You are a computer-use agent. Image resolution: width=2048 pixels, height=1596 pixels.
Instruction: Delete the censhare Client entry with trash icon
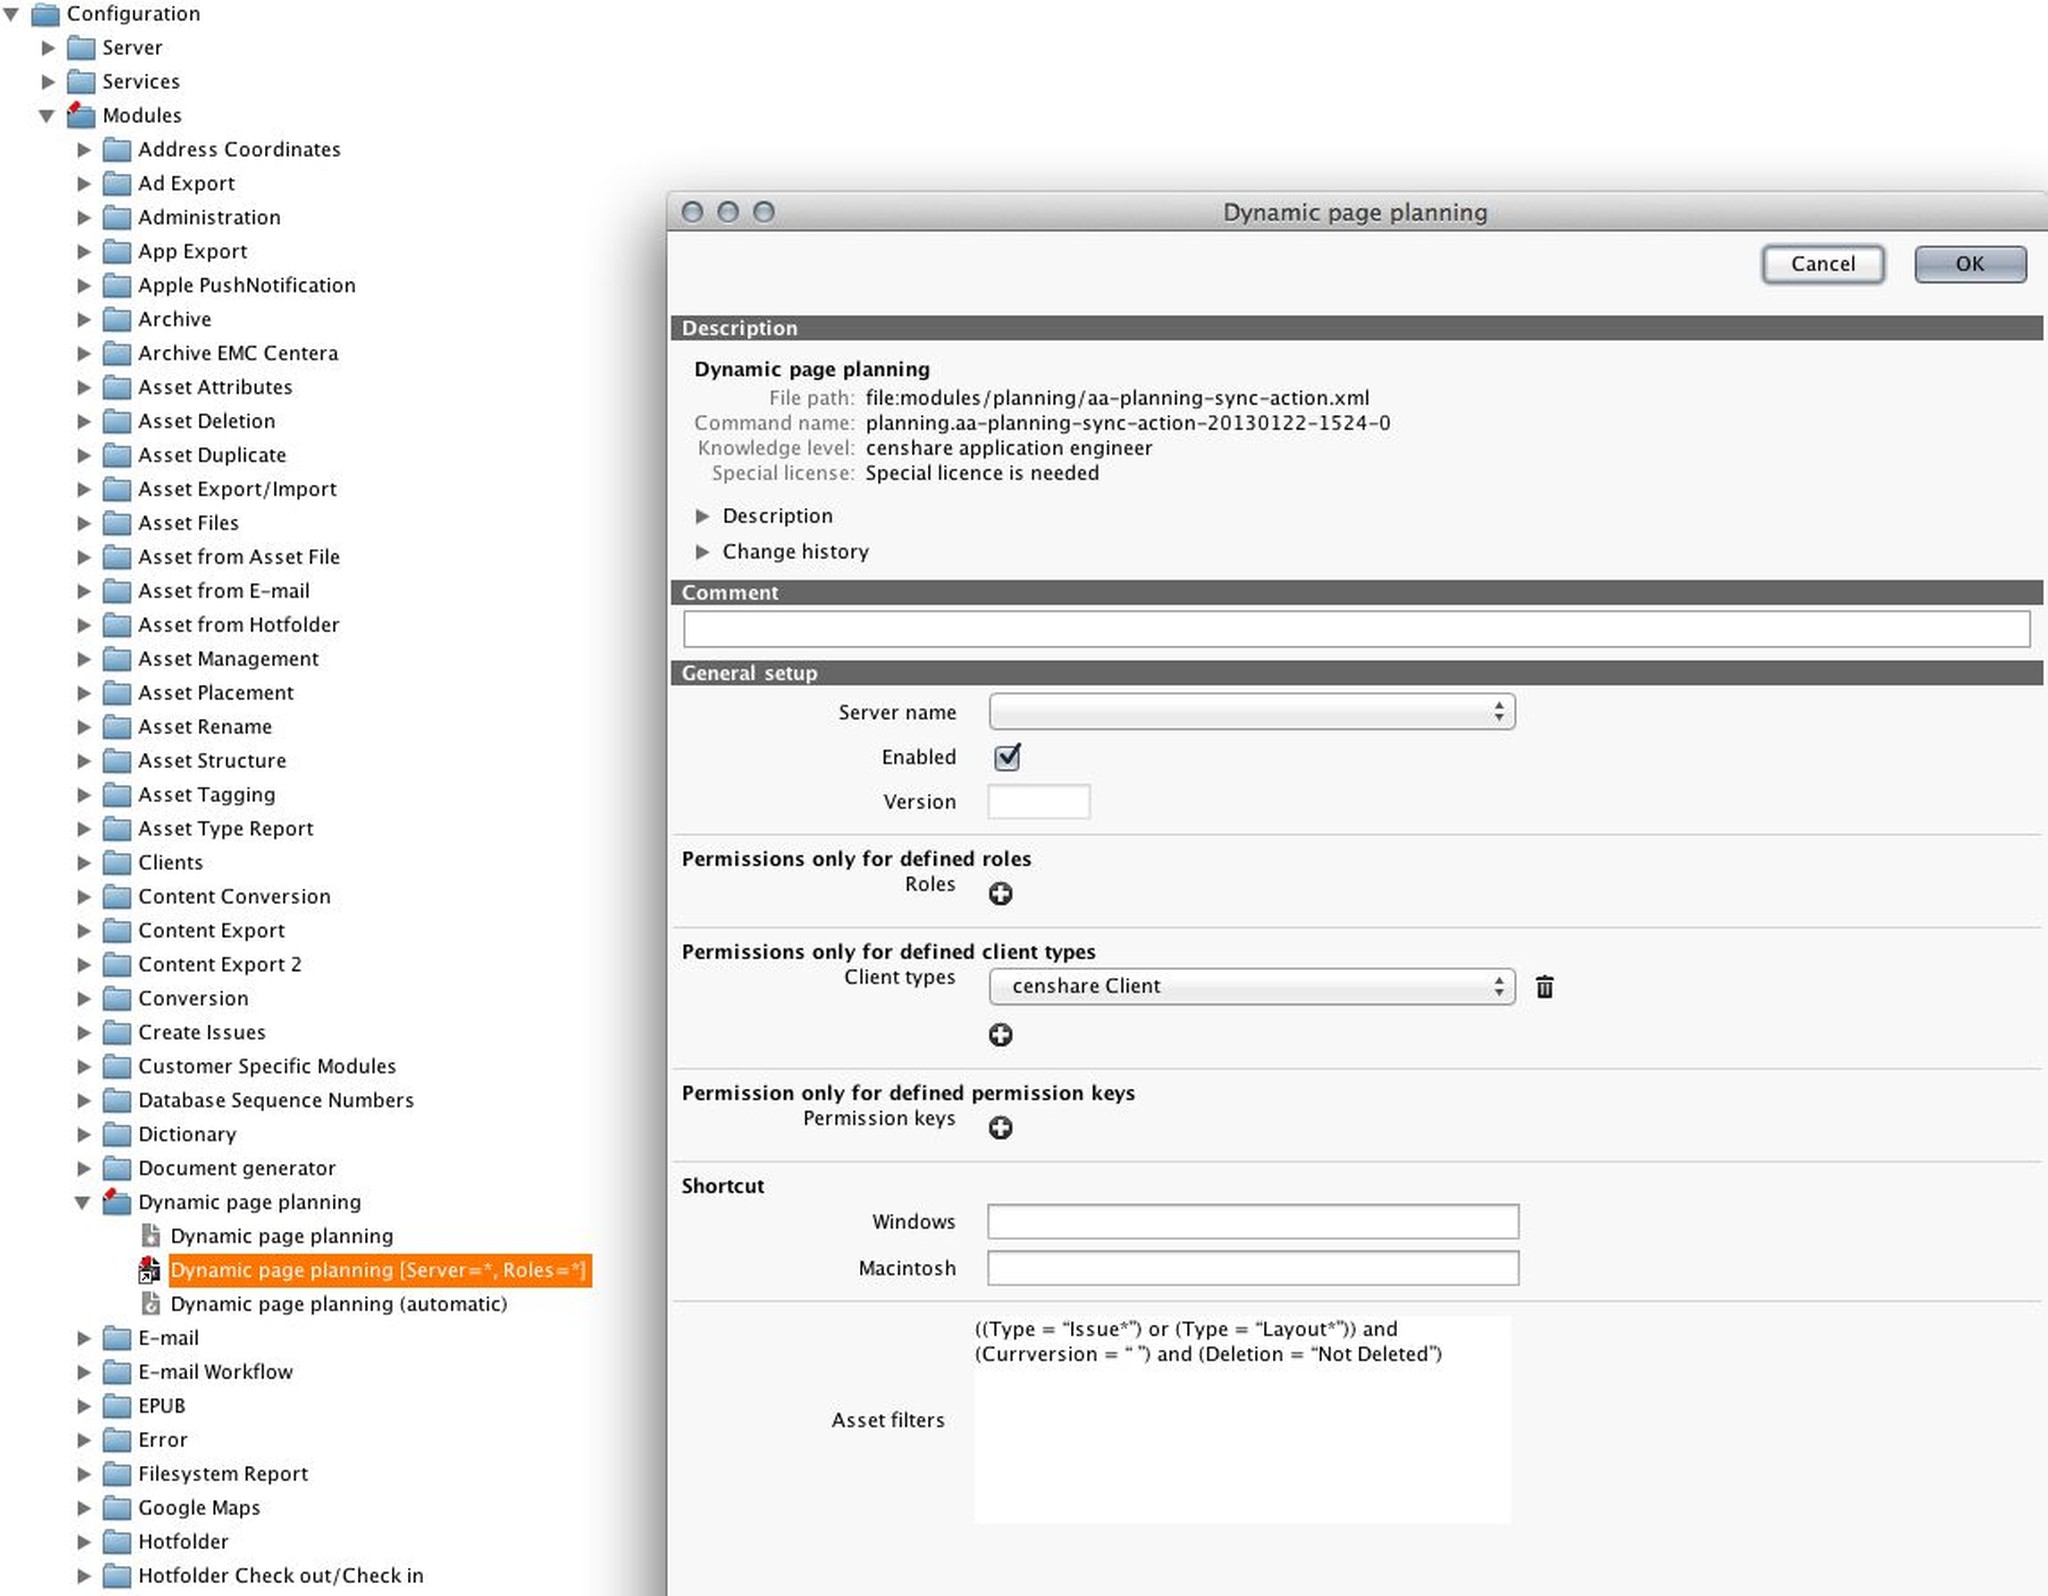(x=1544, y=987)
